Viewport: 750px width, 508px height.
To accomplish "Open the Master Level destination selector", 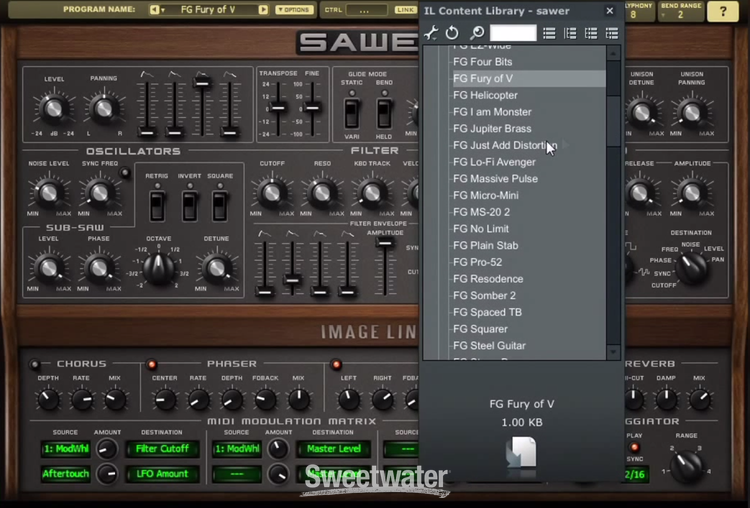I will coord(334,449).
